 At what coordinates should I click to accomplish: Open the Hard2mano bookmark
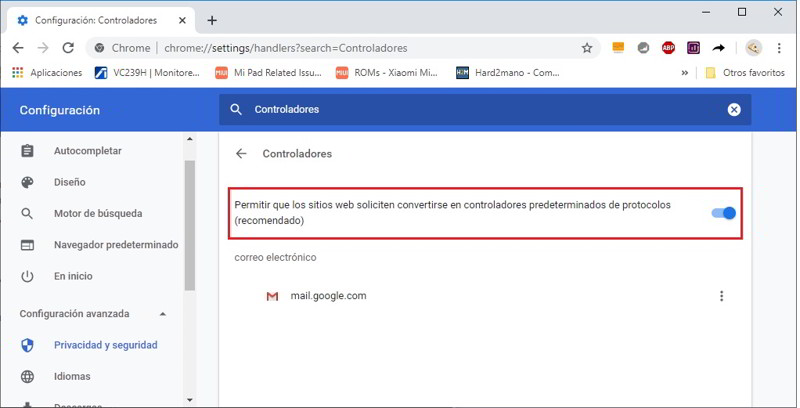coord(508,73)
